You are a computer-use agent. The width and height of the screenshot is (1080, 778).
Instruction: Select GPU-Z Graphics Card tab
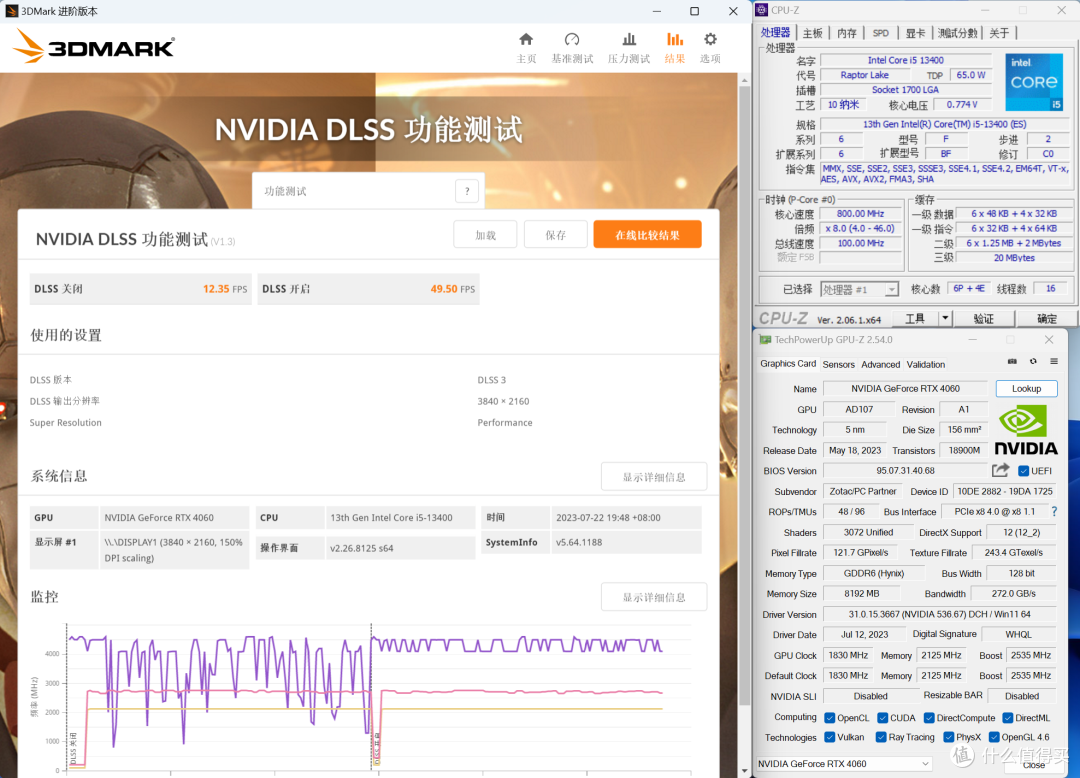[788, 364]
